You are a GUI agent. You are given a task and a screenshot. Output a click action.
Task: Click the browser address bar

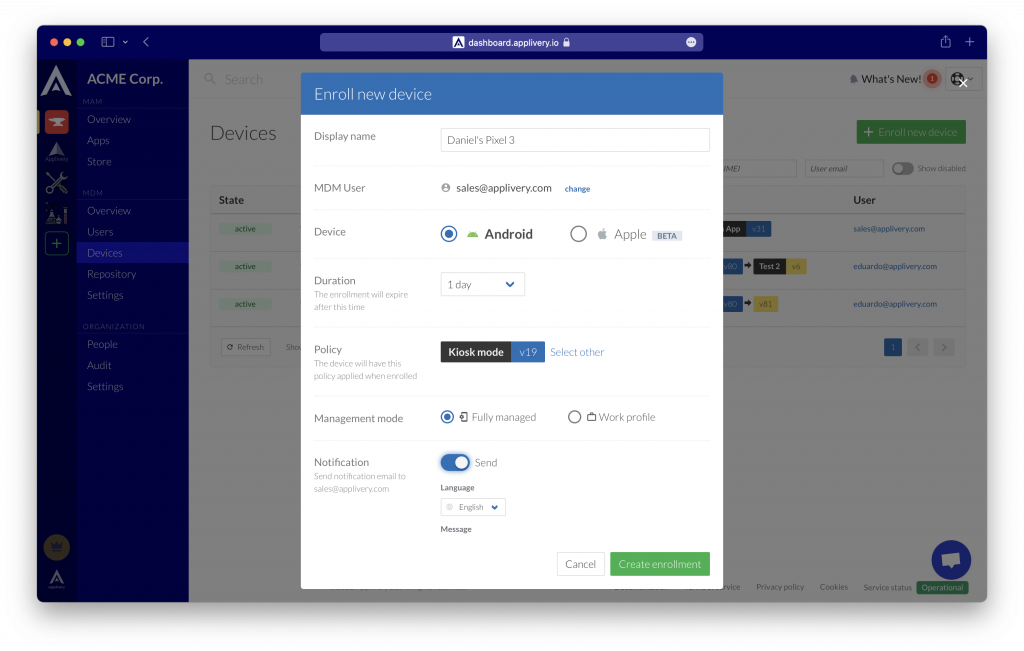(511, 42)
